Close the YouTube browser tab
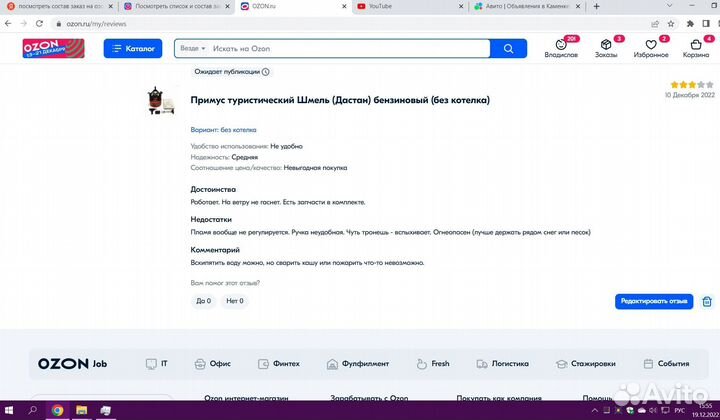 [x=461, y=6]
